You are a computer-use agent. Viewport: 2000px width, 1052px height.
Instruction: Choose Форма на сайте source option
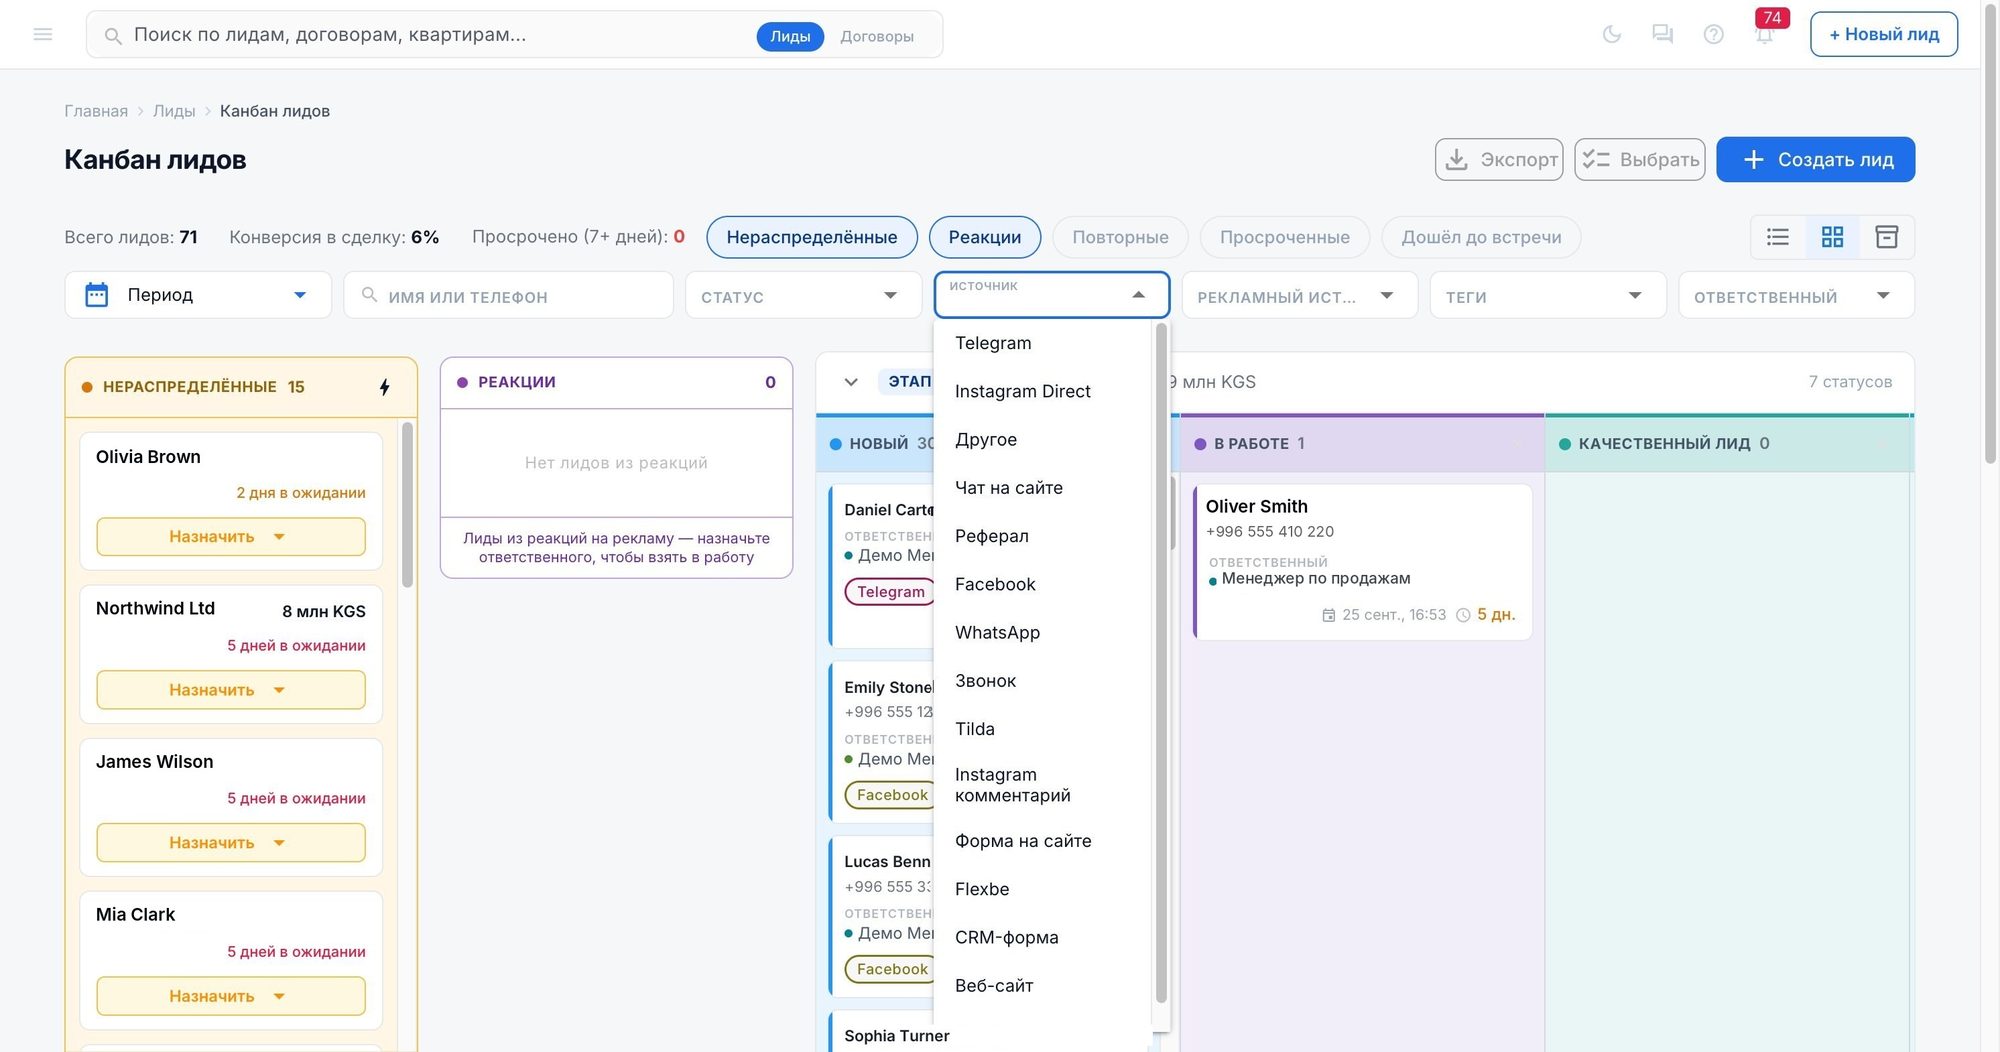1043,841
